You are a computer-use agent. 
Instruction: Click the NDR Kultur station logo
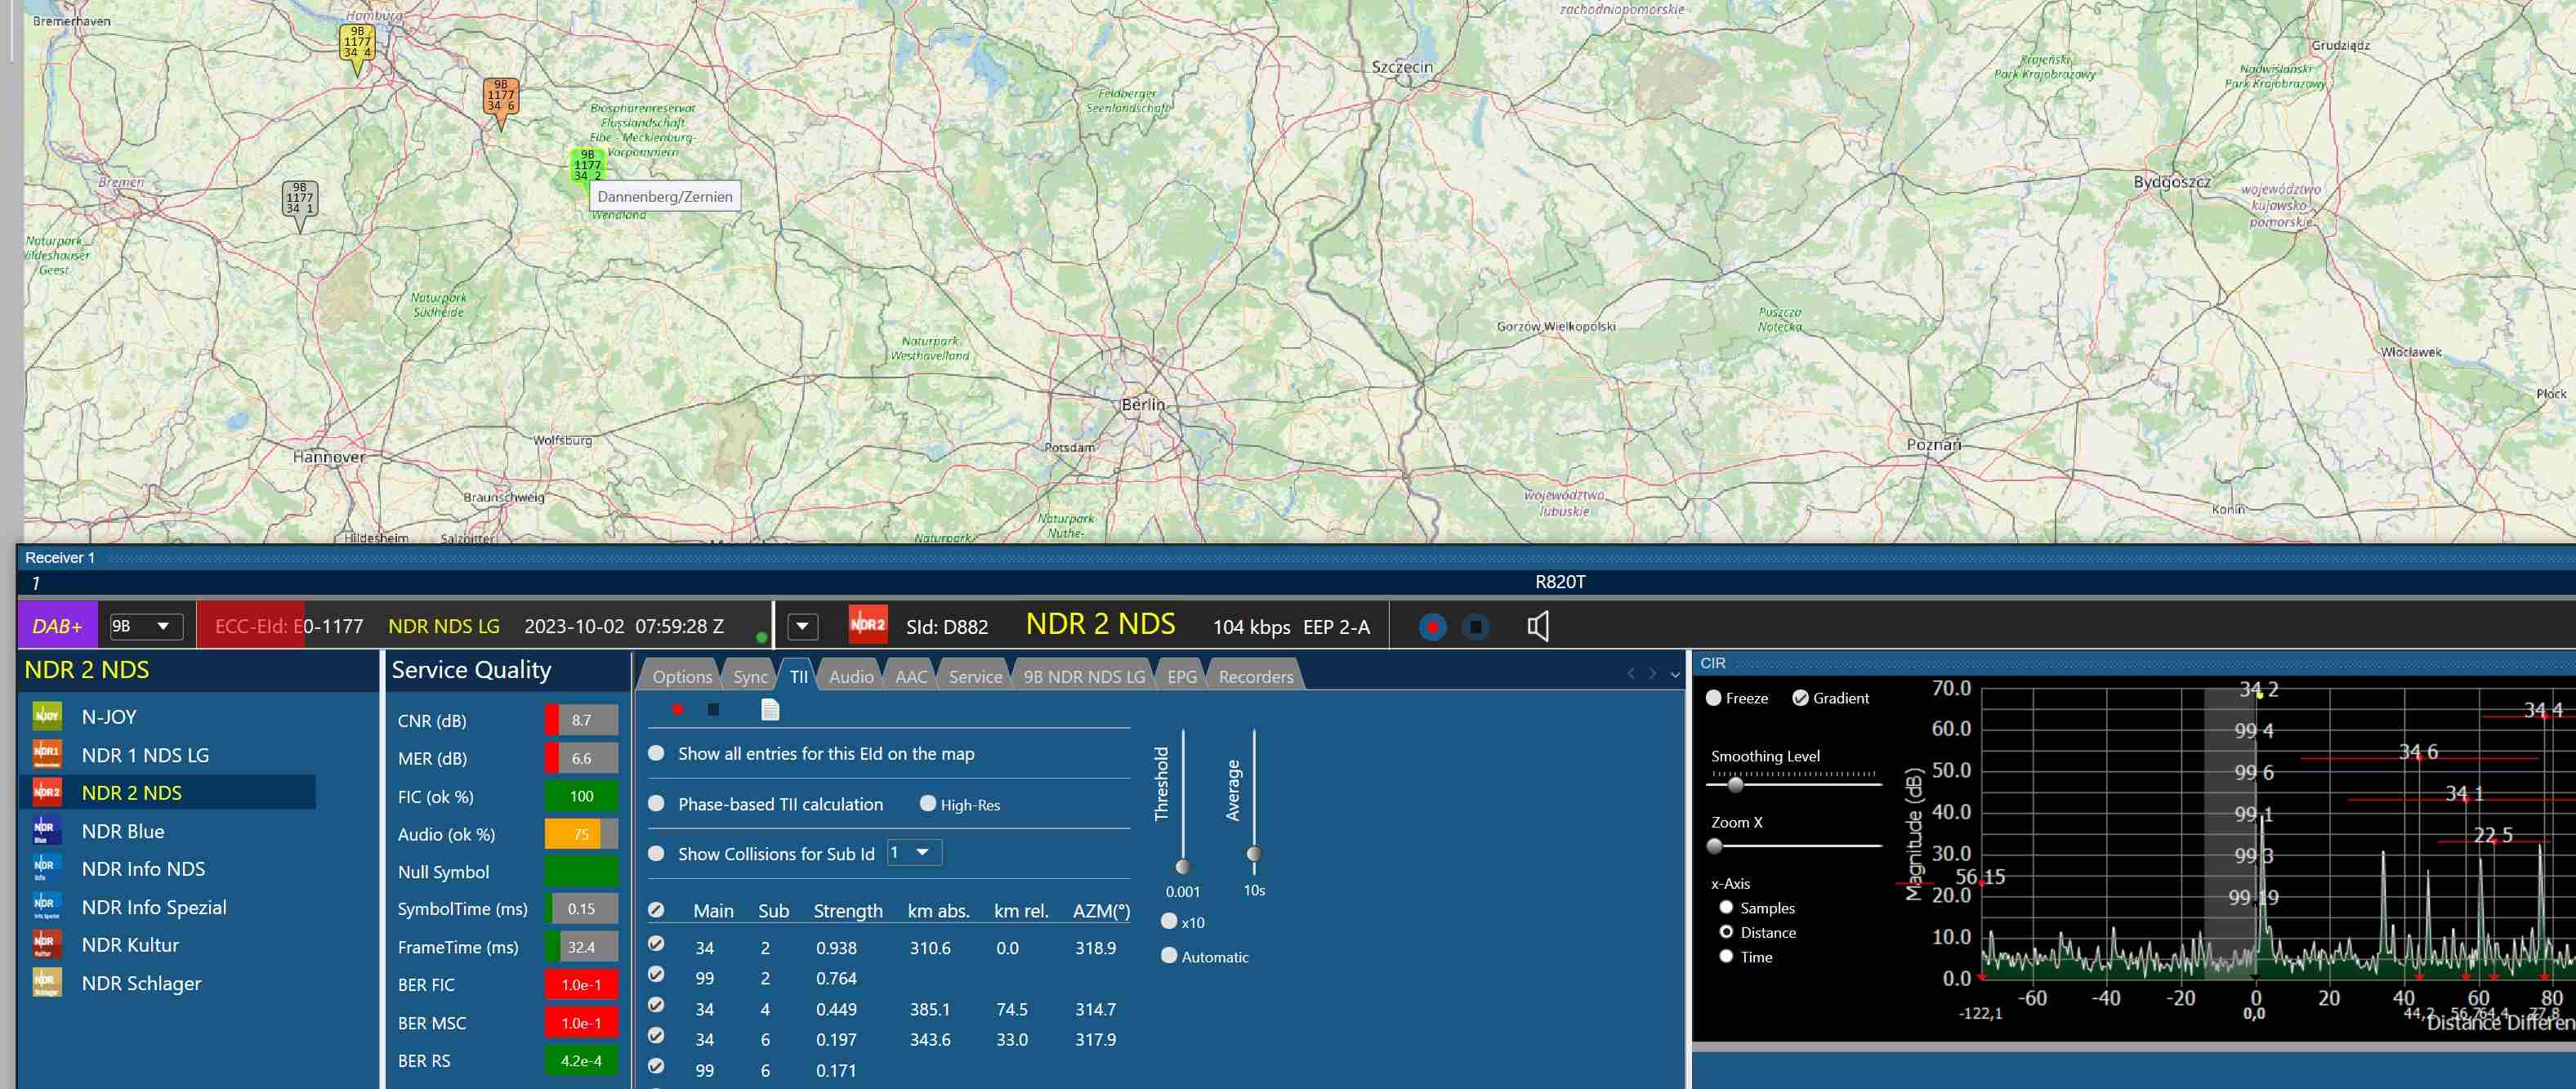coord(47,944)
